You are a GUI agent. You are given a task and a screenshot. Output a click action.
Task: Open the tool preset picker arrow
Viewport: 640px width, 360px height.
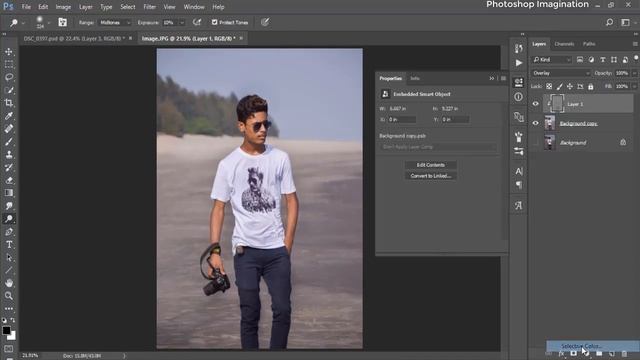coord(23,23)
